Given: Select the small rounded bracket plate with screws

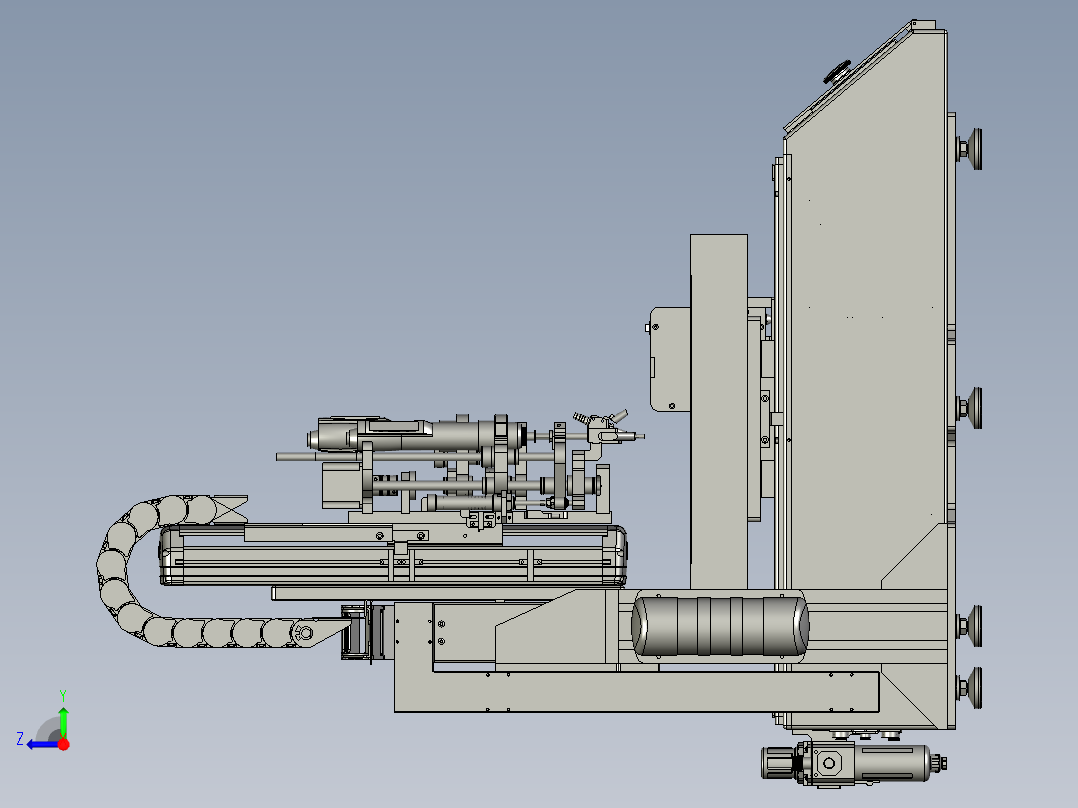Looking at the screenshot, I should click(670, 360).
